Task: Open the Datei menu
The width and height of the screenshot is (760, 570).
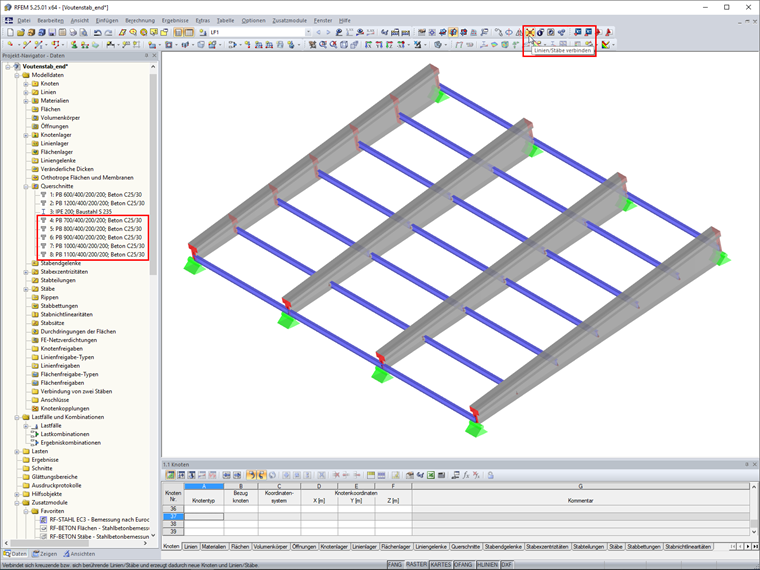Action: click(24, 20)
